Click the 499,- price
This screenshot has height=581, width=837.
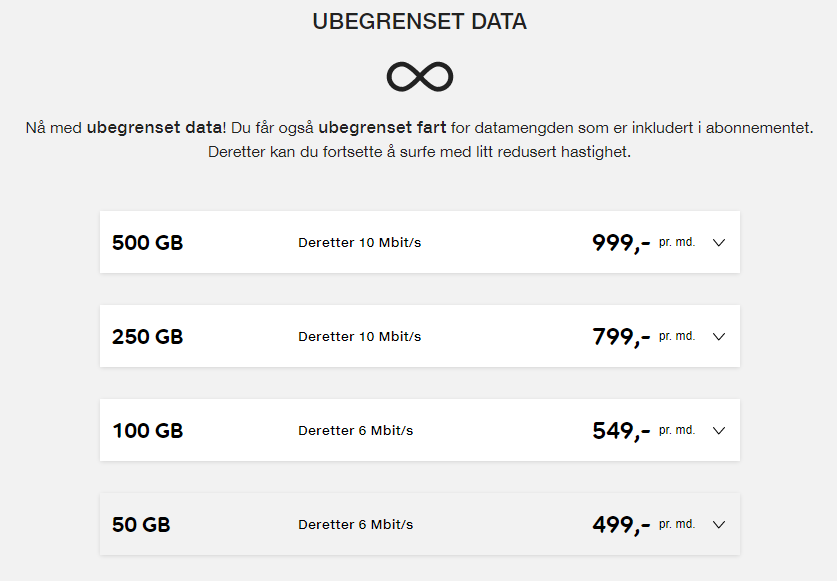tap(621, 525)
